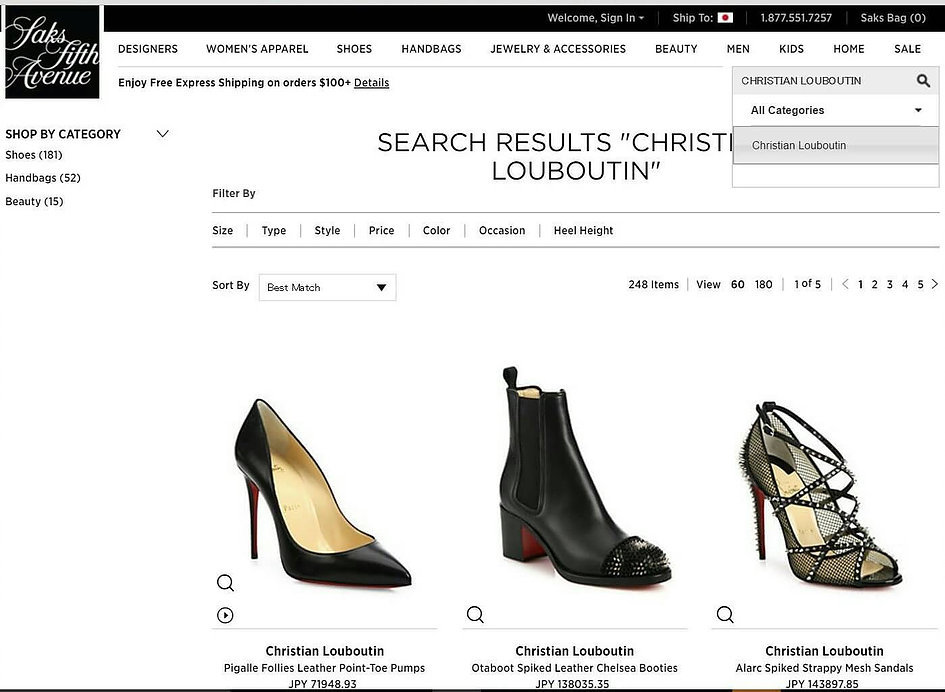Expand the Style filter
The height and width of the screenshot is (692, 945).
(x=327, y=230)
